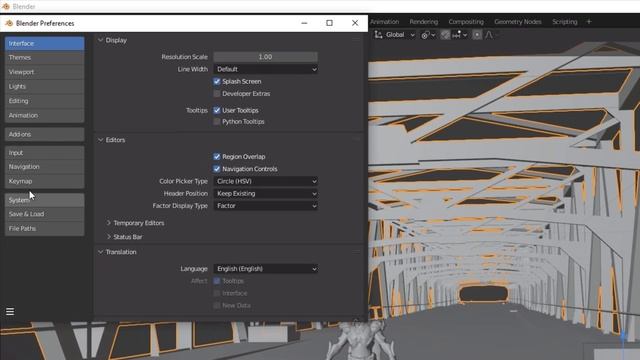Open proportional editing falloff curve icon
The image size is (640, 360).
tap(489, 35)
